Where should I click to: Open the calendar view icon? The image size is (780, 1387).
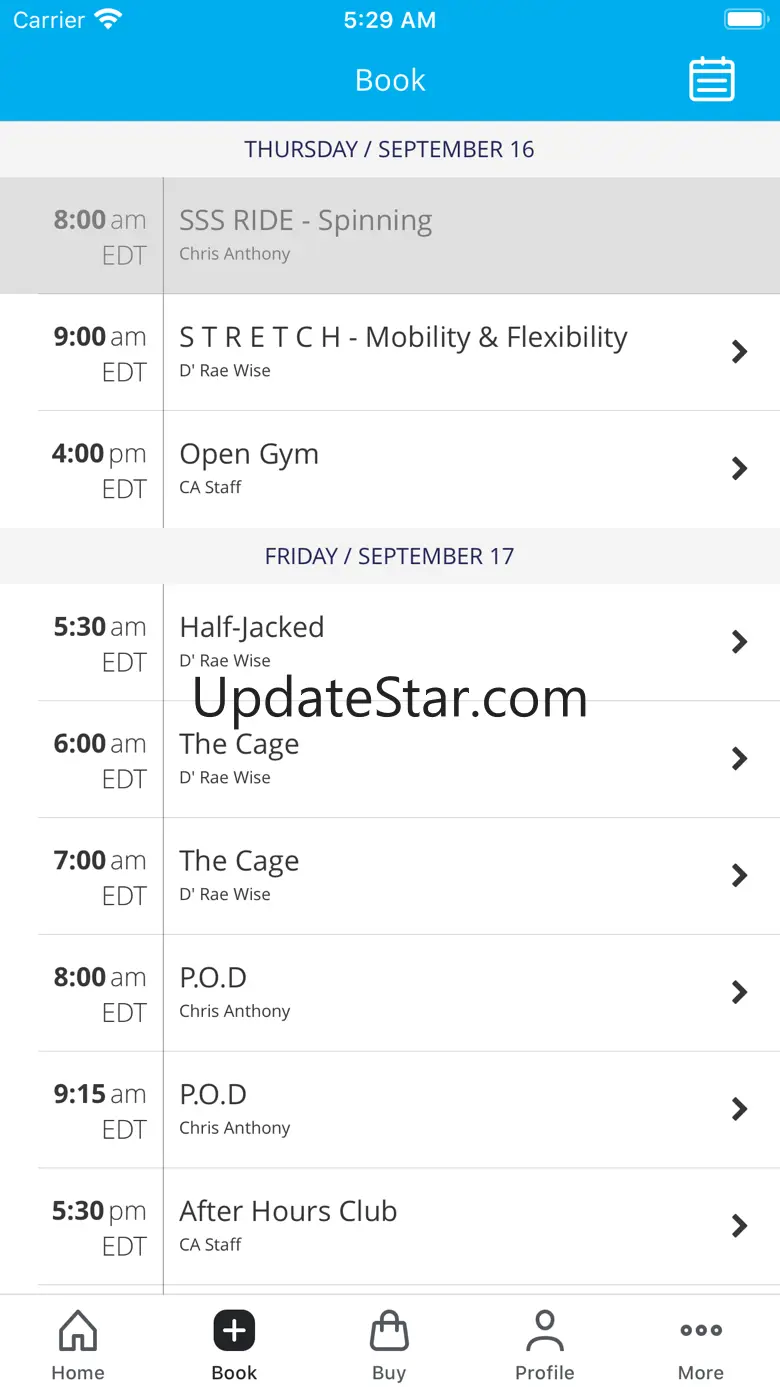click(712, 80)
